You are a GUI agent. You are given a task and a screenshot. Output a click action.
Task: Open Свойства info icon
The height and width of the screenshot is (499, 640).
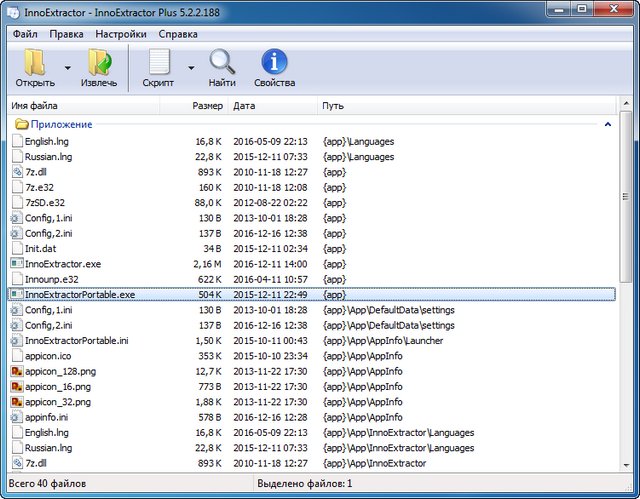coord(274,63)
